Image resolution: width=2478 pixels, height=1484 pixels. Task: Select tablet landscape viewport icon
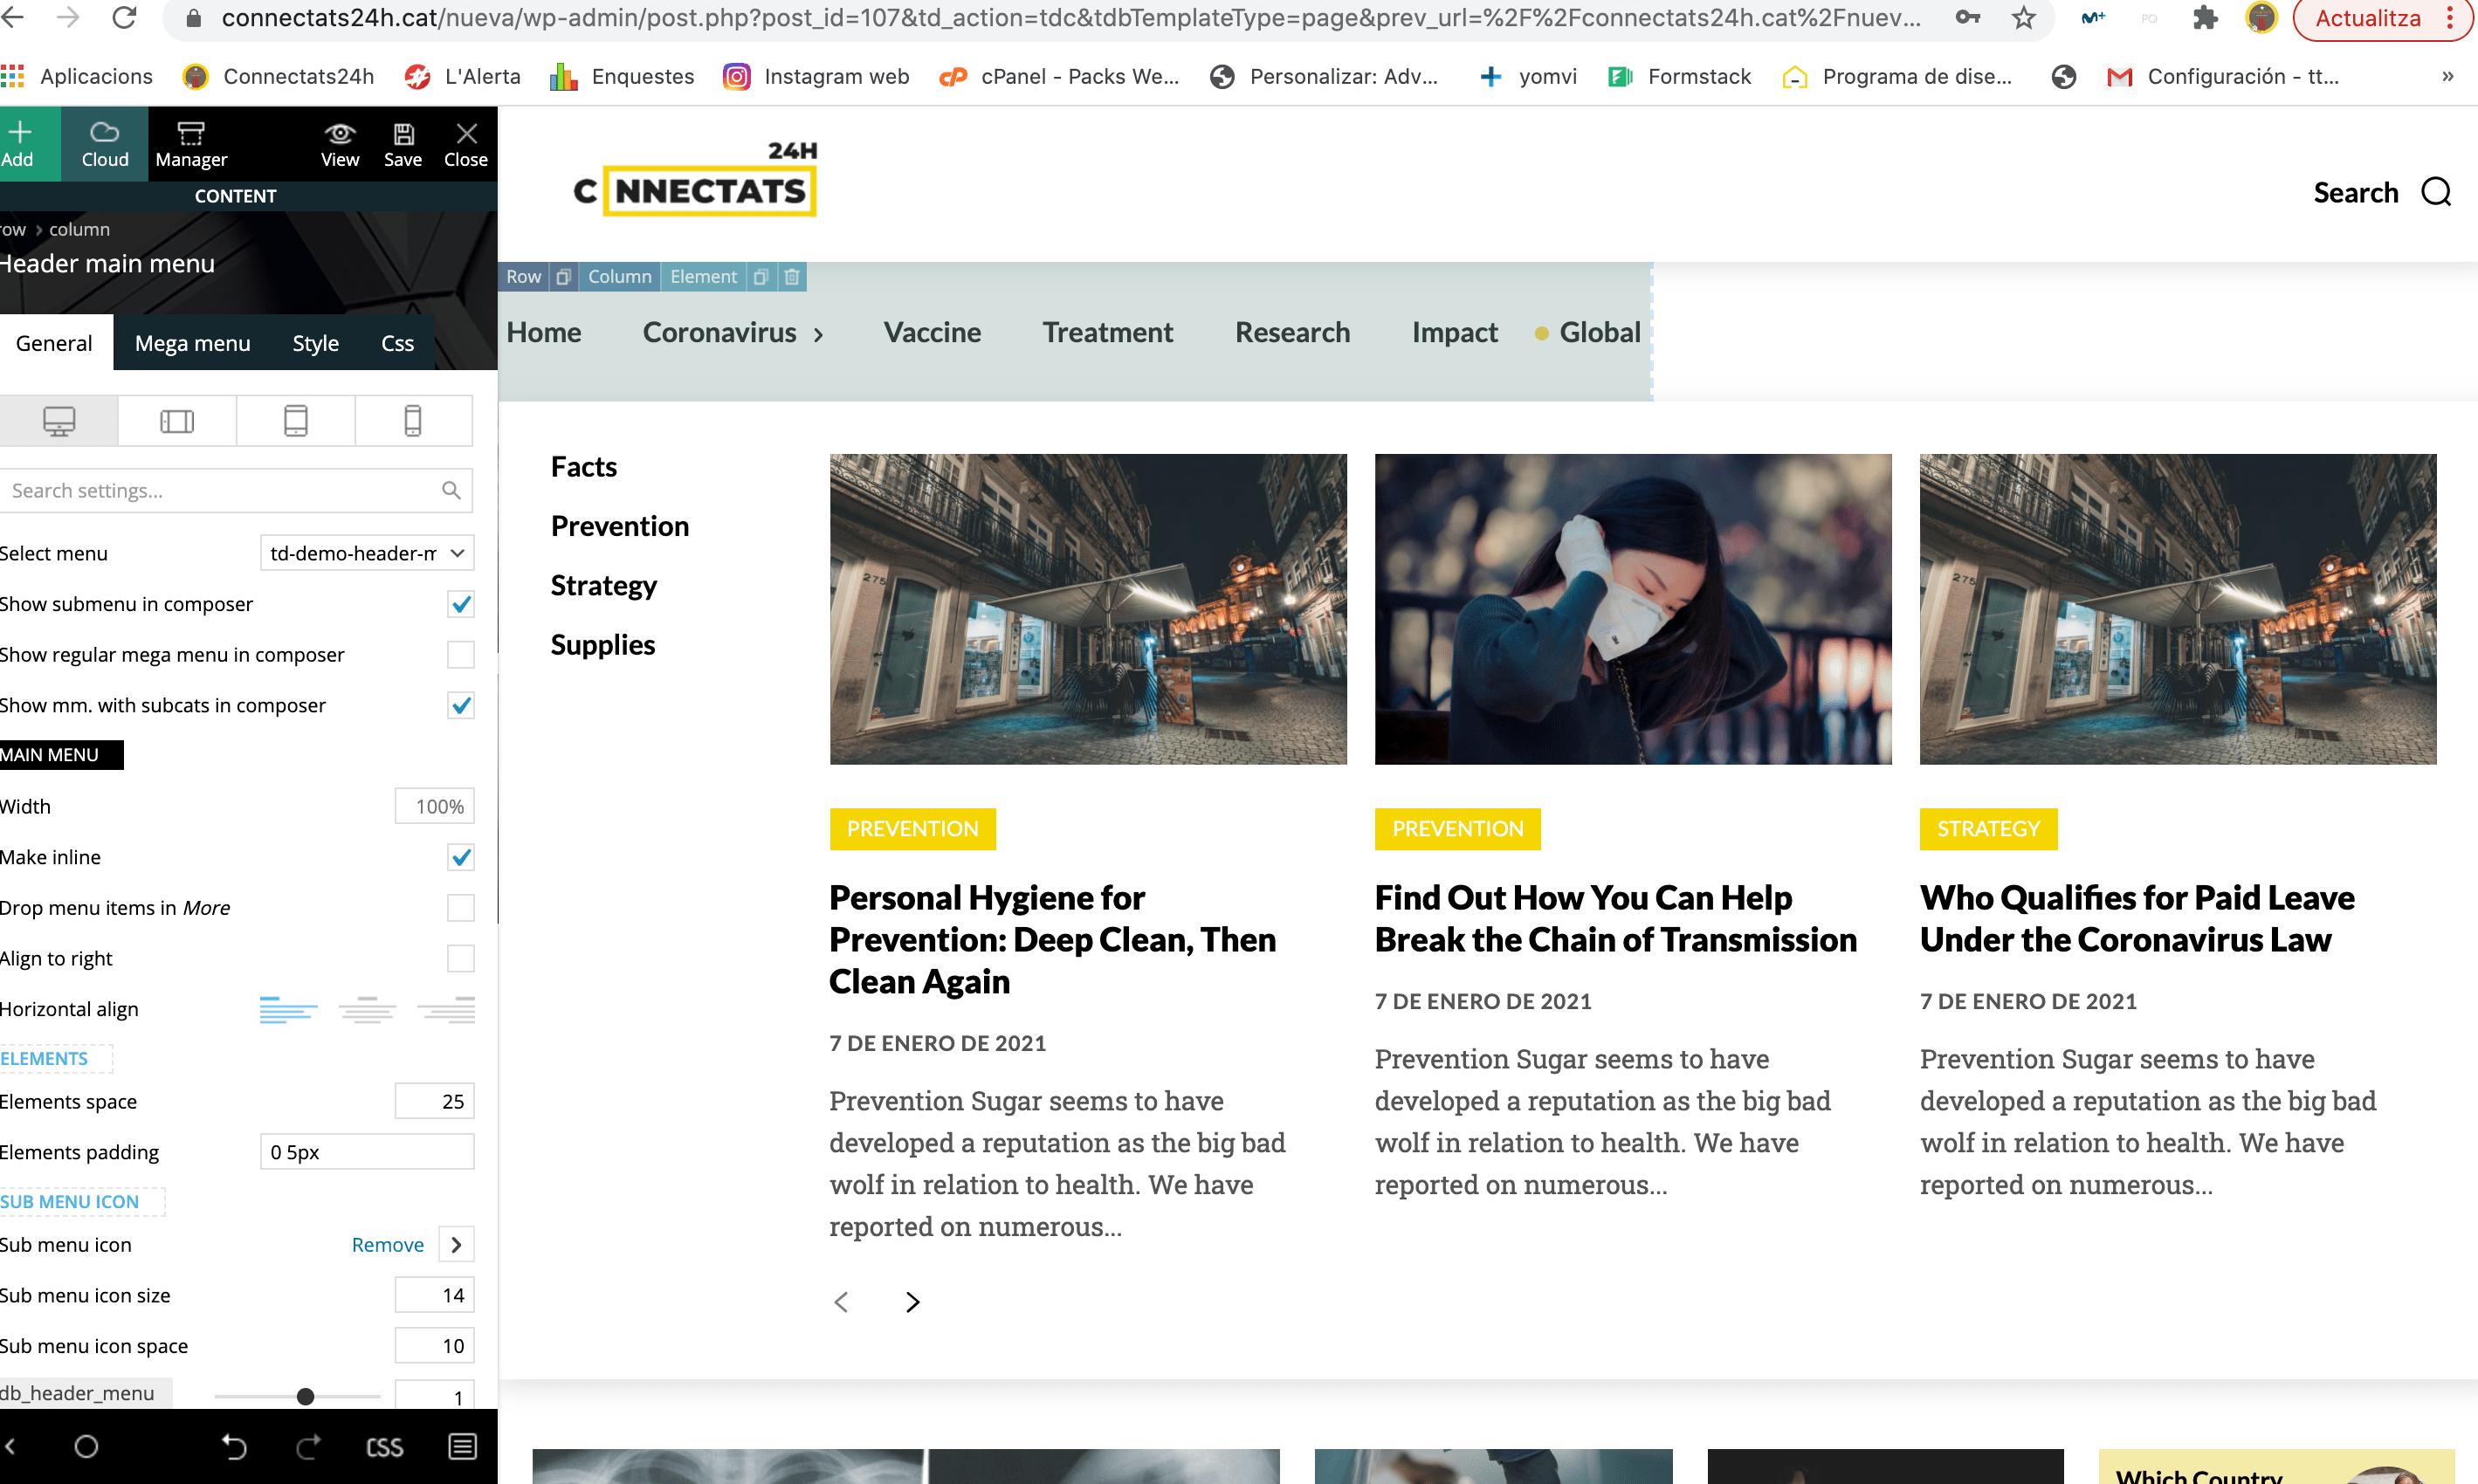click(x=177, y=421)
